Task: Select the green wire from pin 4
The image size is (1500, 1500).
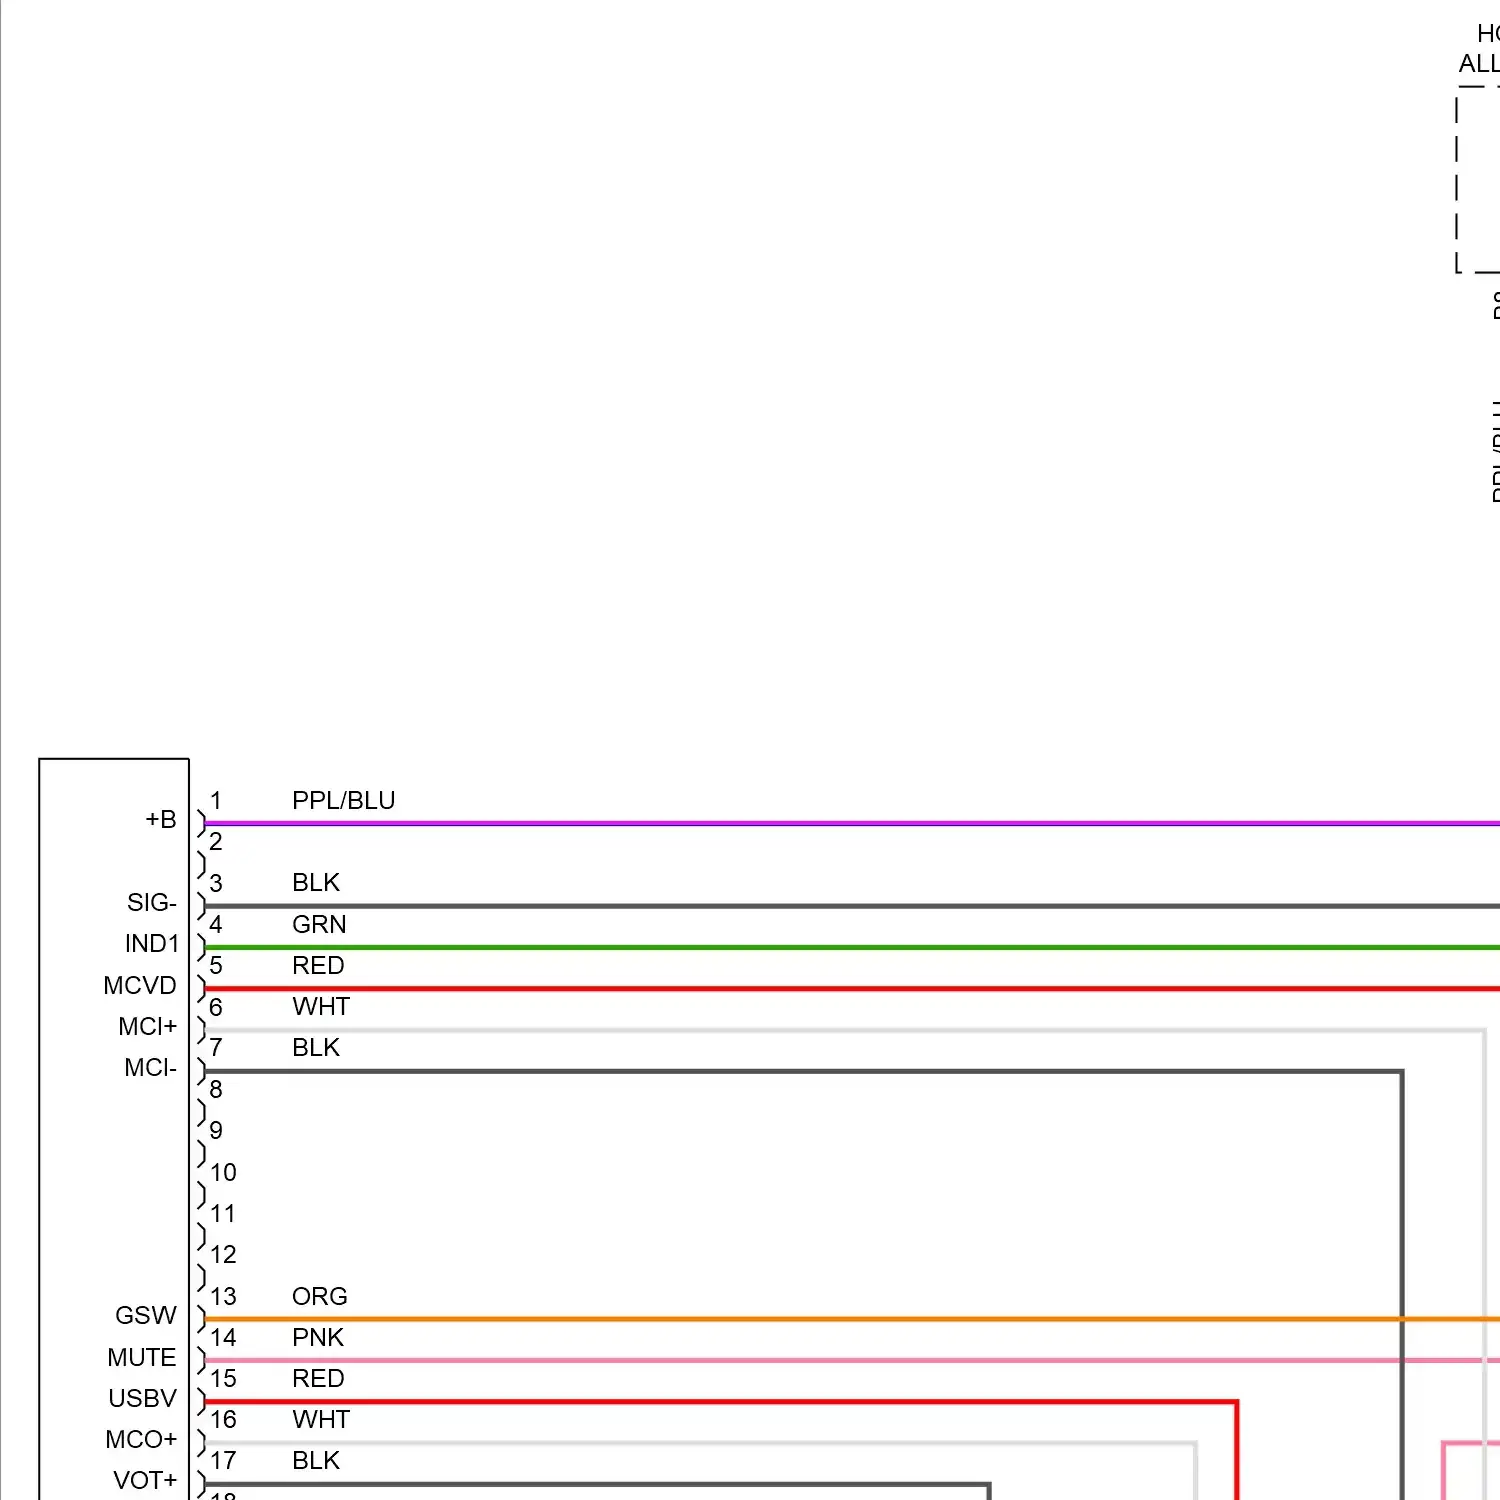Action: [852, 947]
